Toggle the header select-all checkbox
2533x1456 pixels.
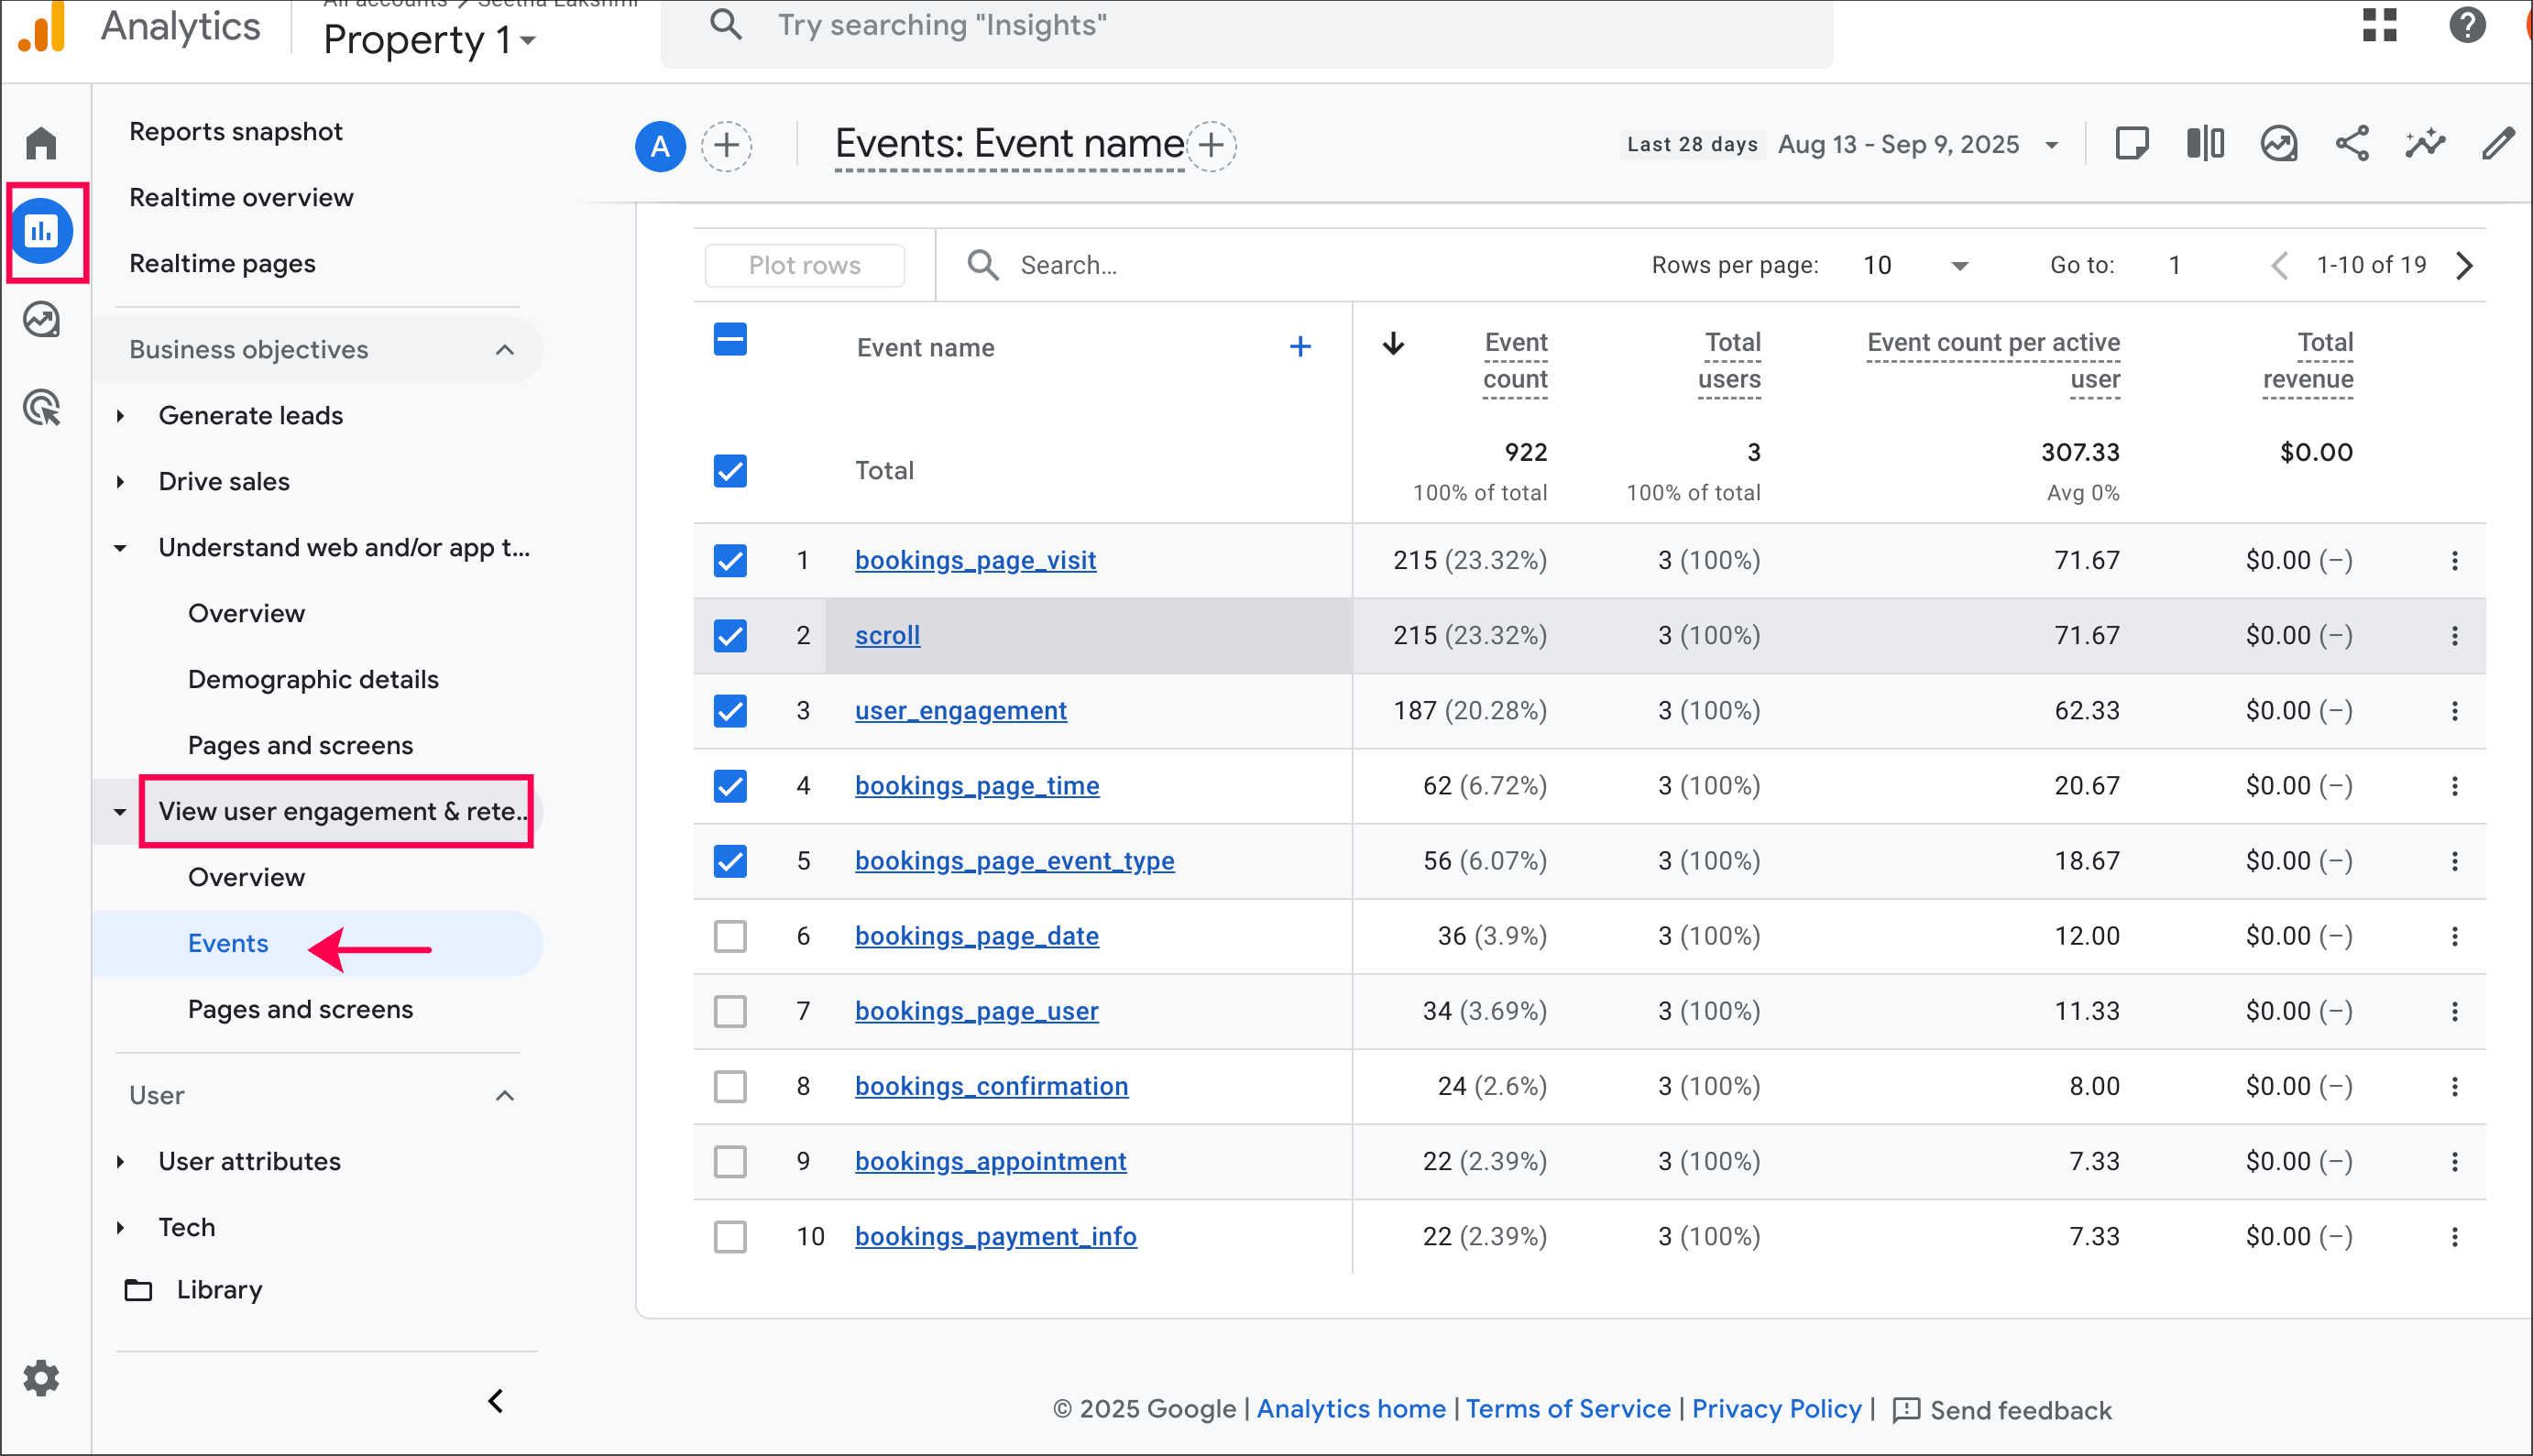730,340
